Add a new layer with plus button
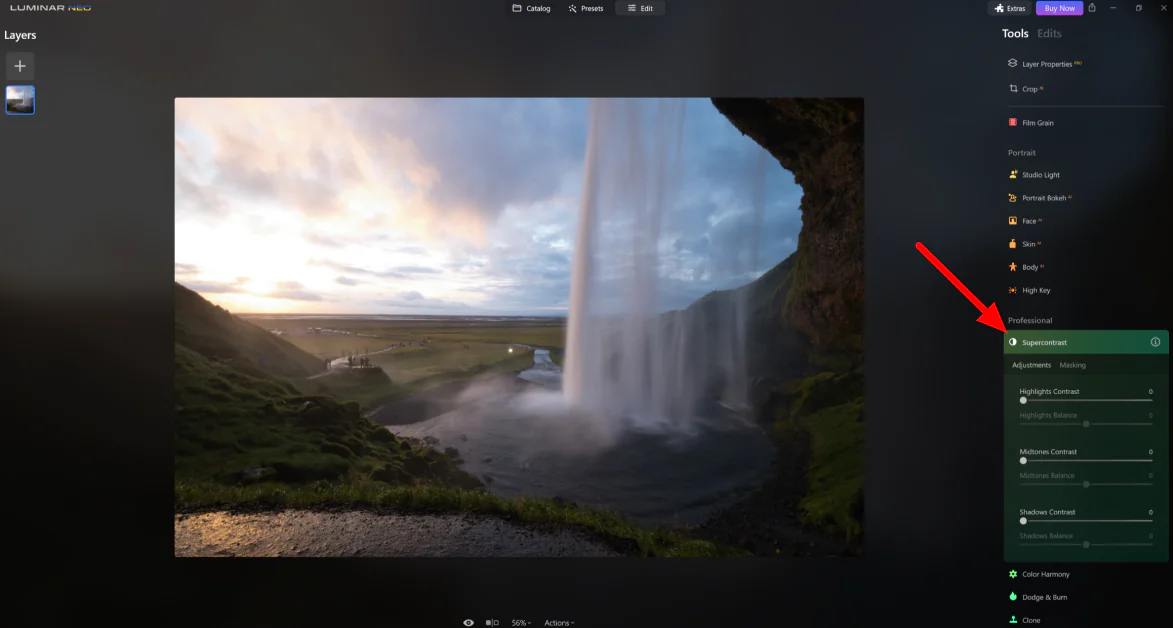This screenshot has width=1173, height=628. click(20, 66)
